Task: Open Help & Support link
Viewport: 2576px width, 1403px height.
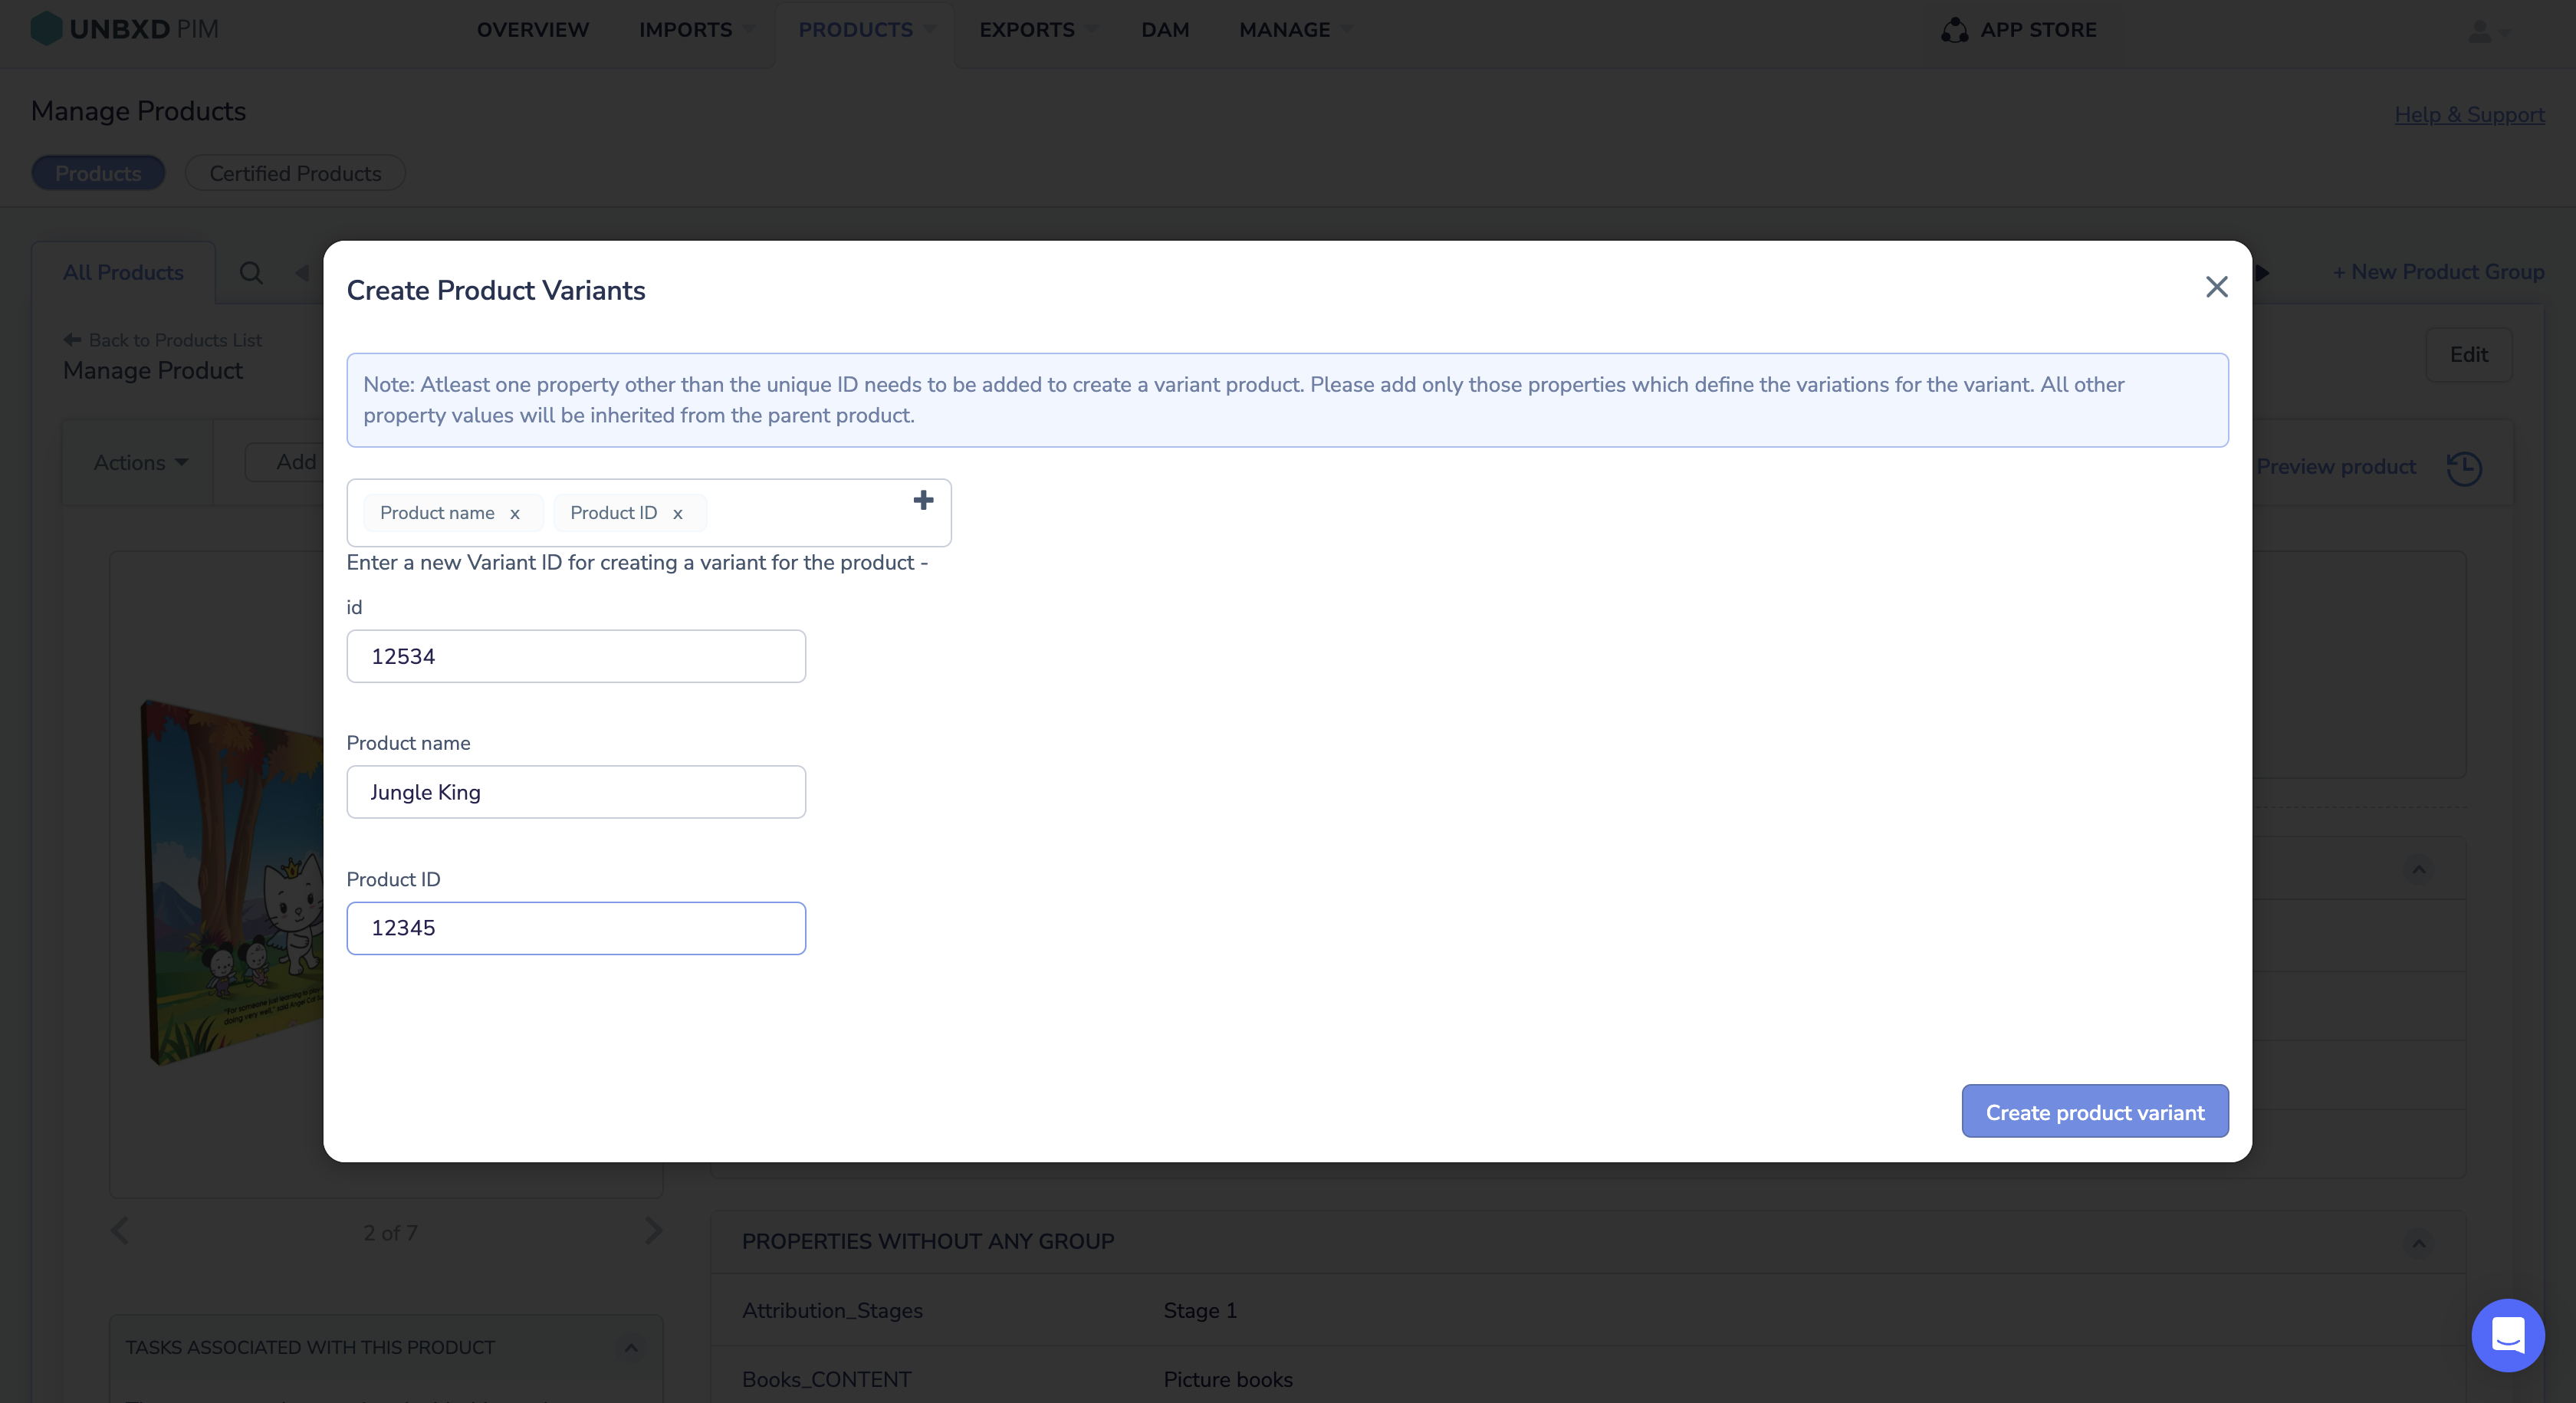Action: pyautogui.click(x=2469, y=115)
